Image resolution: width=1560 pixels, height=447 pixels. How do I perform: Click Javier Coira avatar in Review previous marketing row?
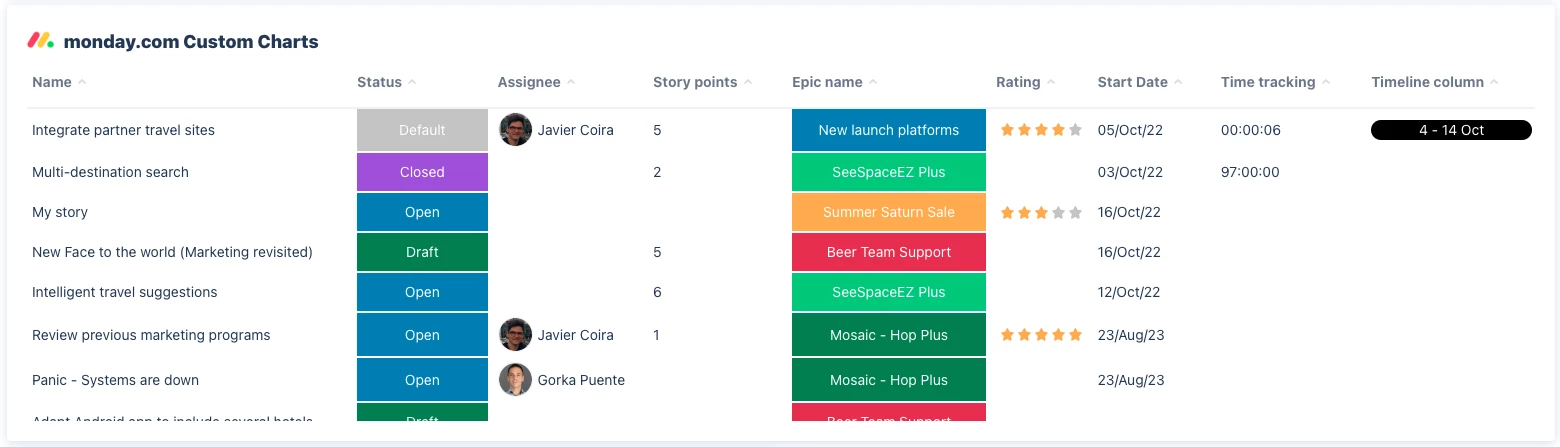point(515,335)
